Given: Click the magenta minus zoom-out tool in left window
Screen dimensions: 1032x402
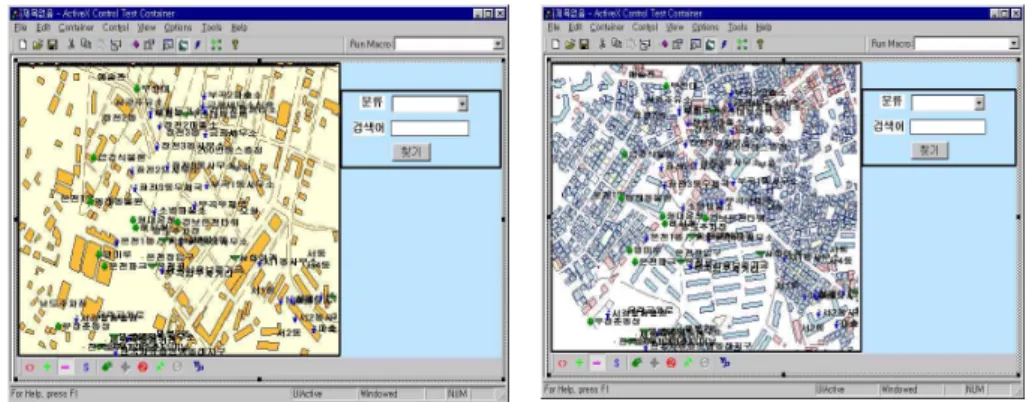Looking at the screenshot, I should (65, 366).
